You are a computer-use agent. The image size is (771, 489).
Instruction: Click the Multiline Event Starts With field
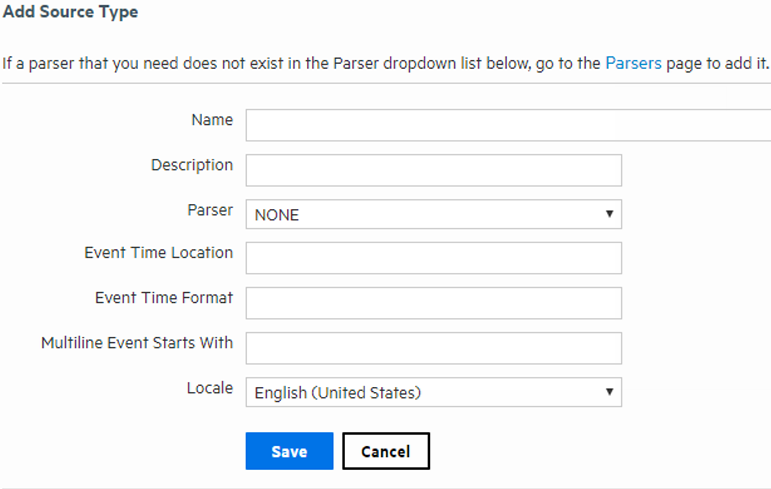pos(433,348)
